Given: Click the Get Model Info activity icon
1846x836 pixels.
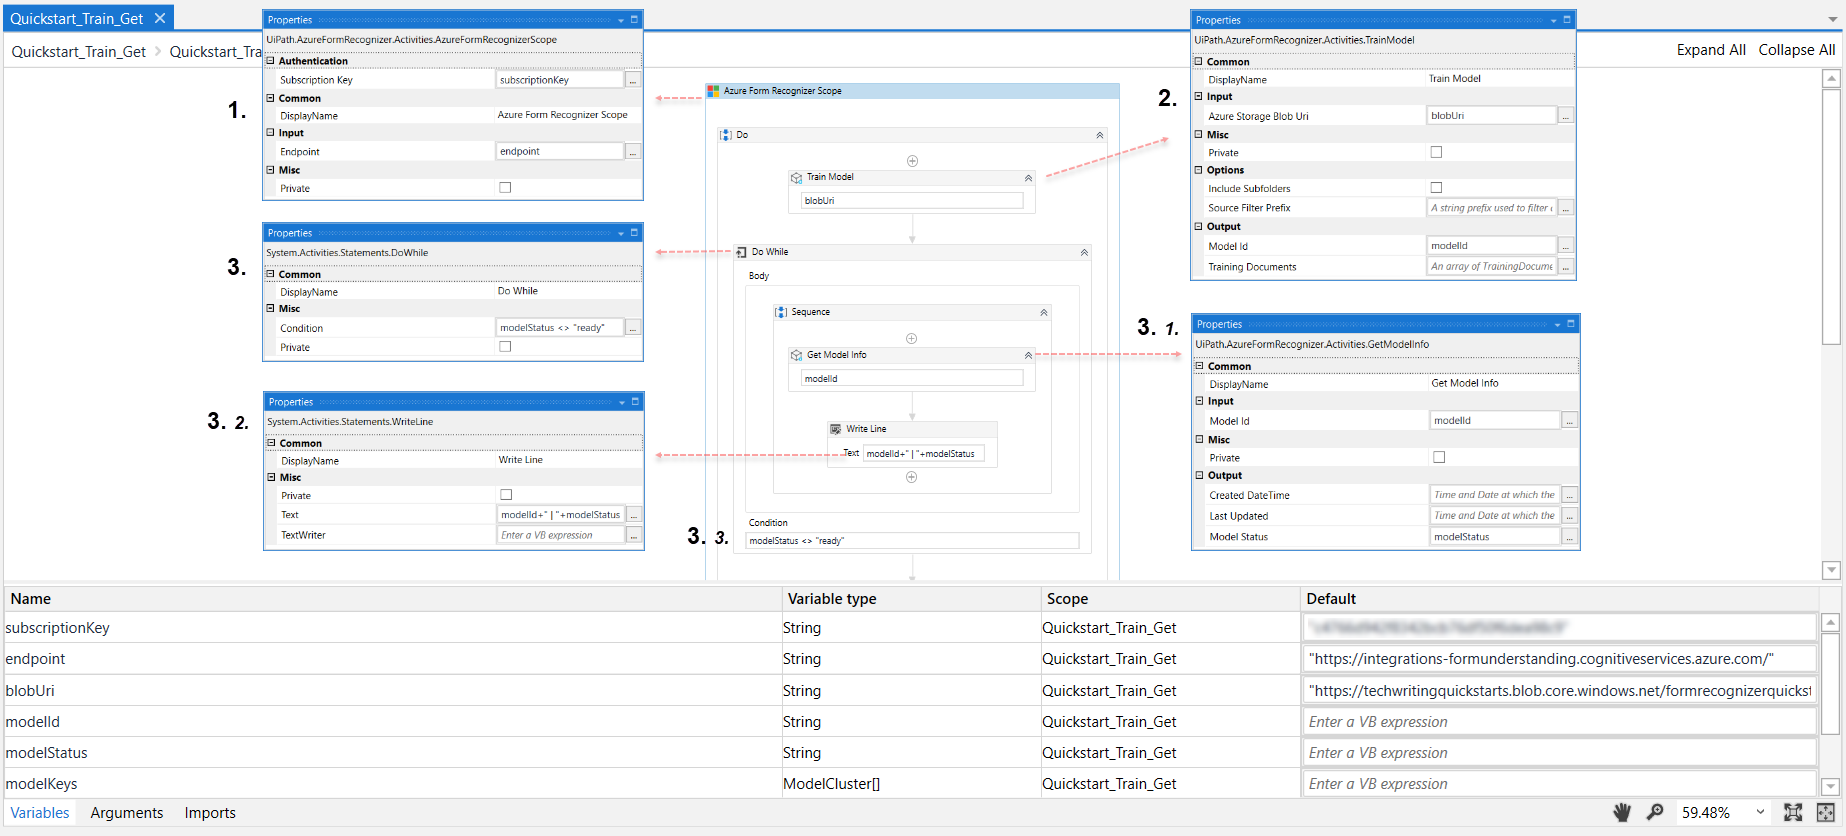Looking at the screenshot, I should tap(797, 355).
